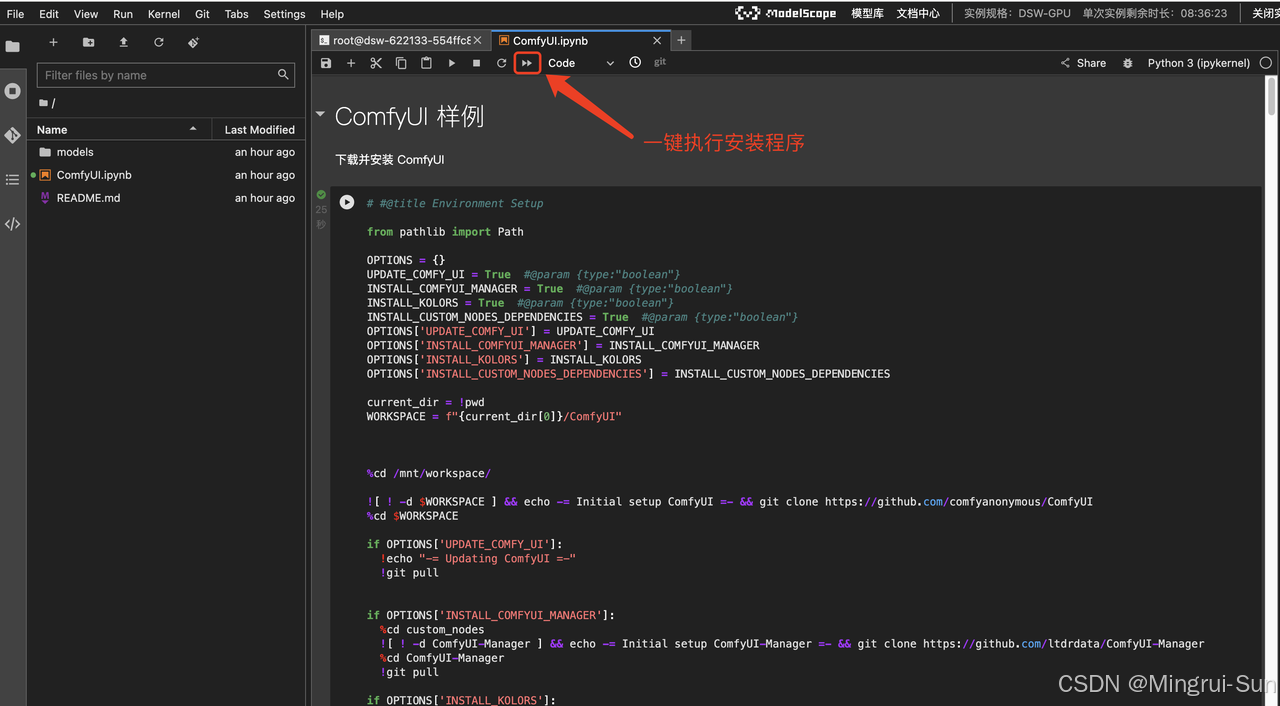Cut the selected cell with scissors icon

pos(376,63)
